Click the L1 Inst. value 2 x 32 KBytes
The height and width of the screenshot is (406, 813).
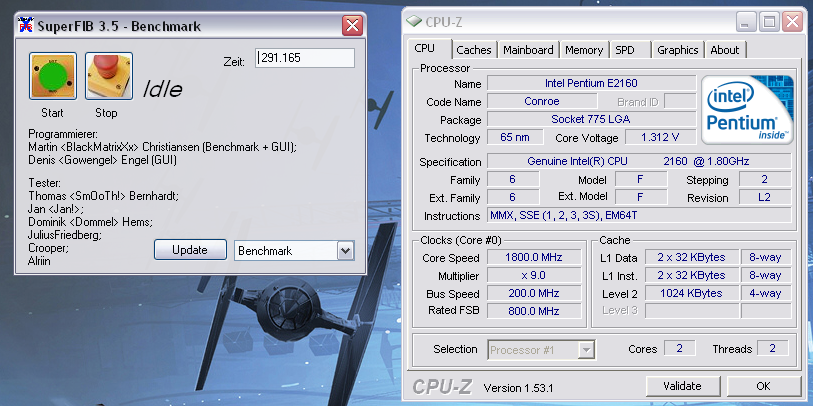pos(692,275)
